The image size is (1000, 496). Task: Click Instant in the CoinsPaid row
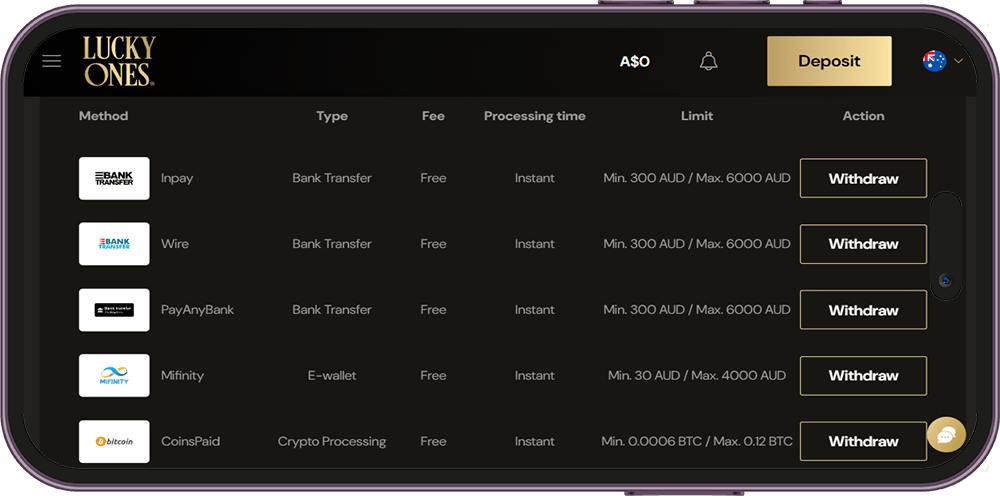(x=534, y=441)
